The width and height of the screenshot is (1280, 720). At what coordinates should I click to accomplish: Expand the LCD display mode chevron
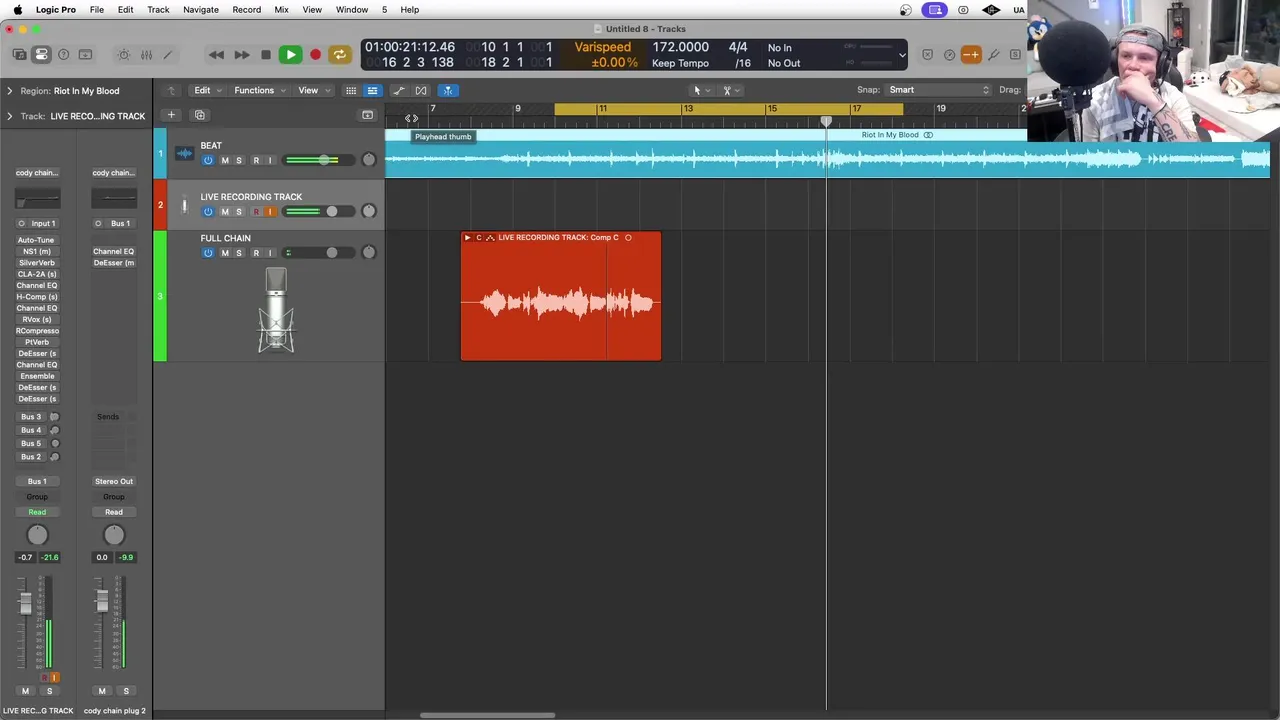(x=902, y=55)
